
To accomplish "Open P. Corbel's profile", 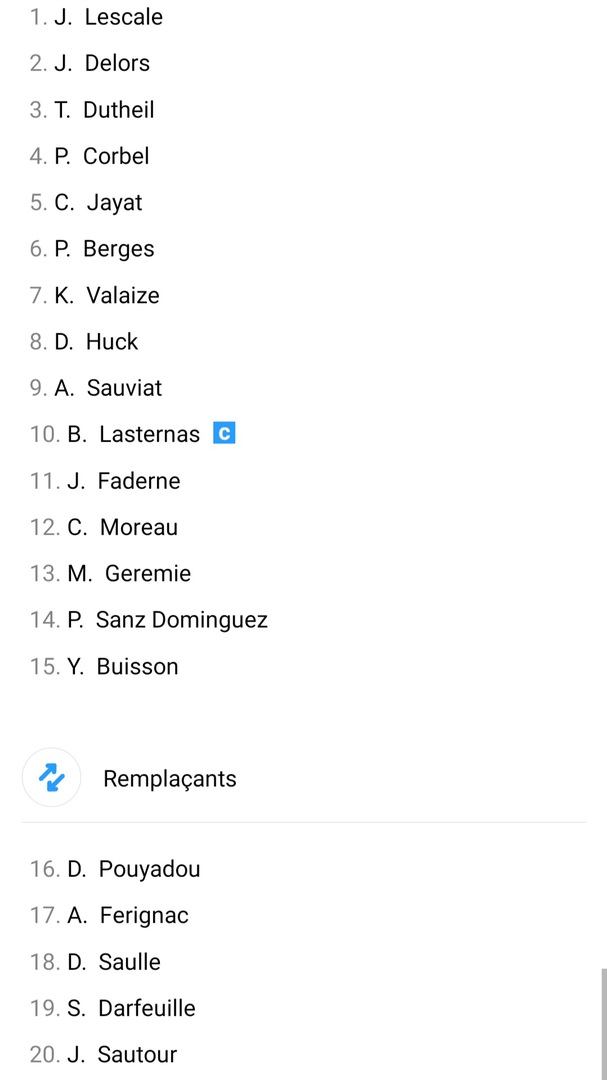I will pyautogui.click(x=102, y=156).
